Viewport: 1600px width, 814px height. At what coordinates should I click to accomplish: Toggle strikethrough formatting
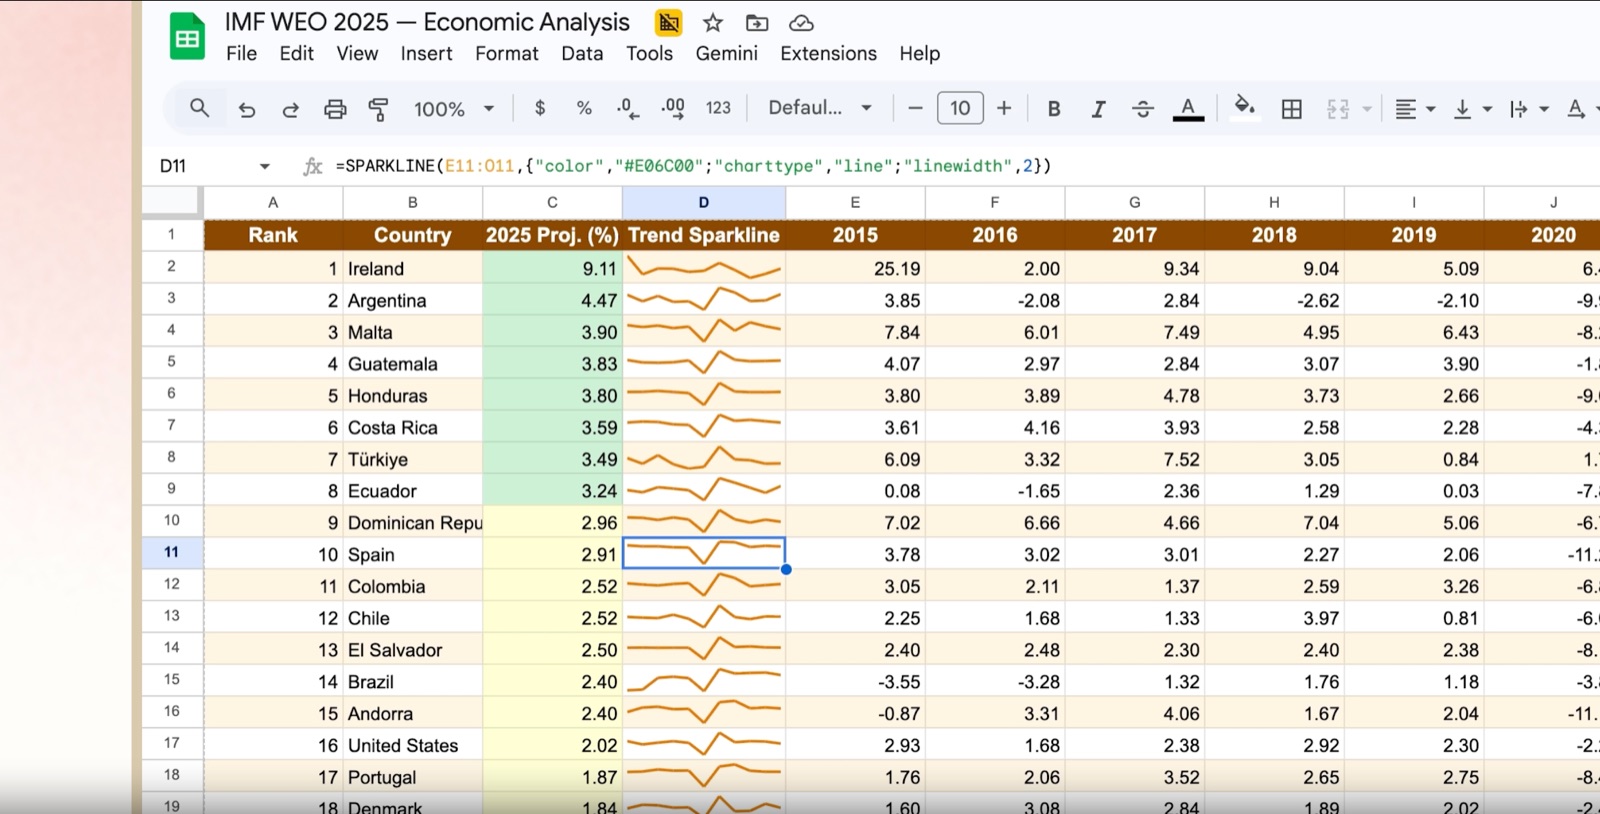pyautogui.click(x=1143, y=109)
